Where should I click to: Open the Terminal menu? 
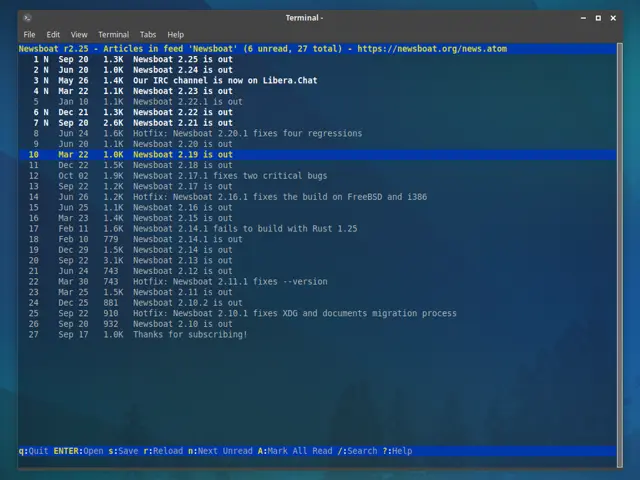click(113, 35)
